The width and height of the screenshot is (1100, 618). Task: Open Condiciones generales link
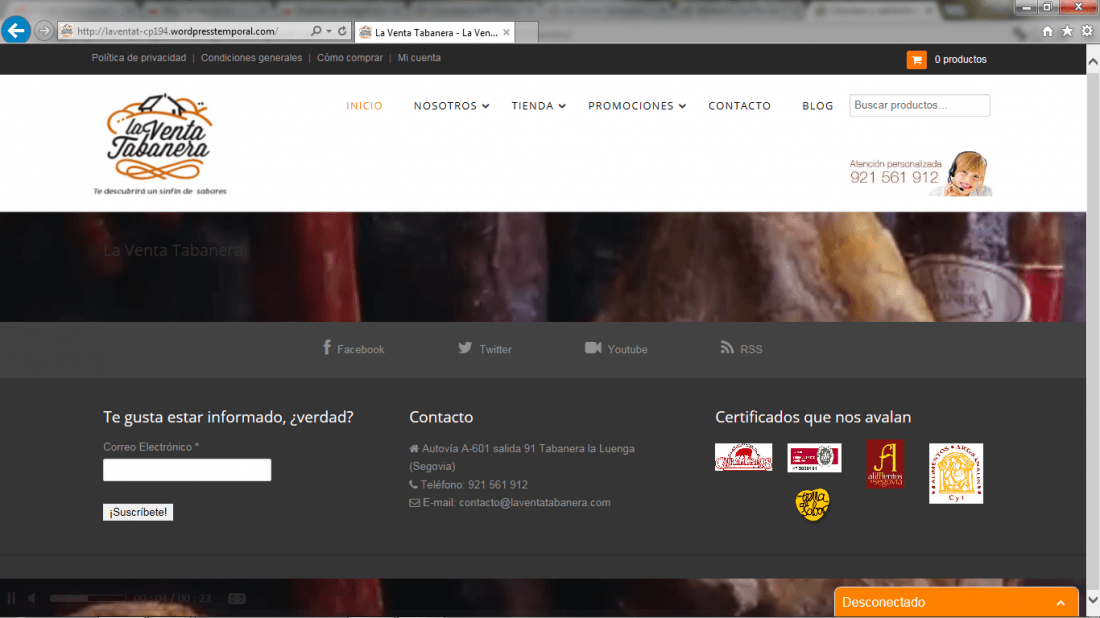click(x=251, y=58)
